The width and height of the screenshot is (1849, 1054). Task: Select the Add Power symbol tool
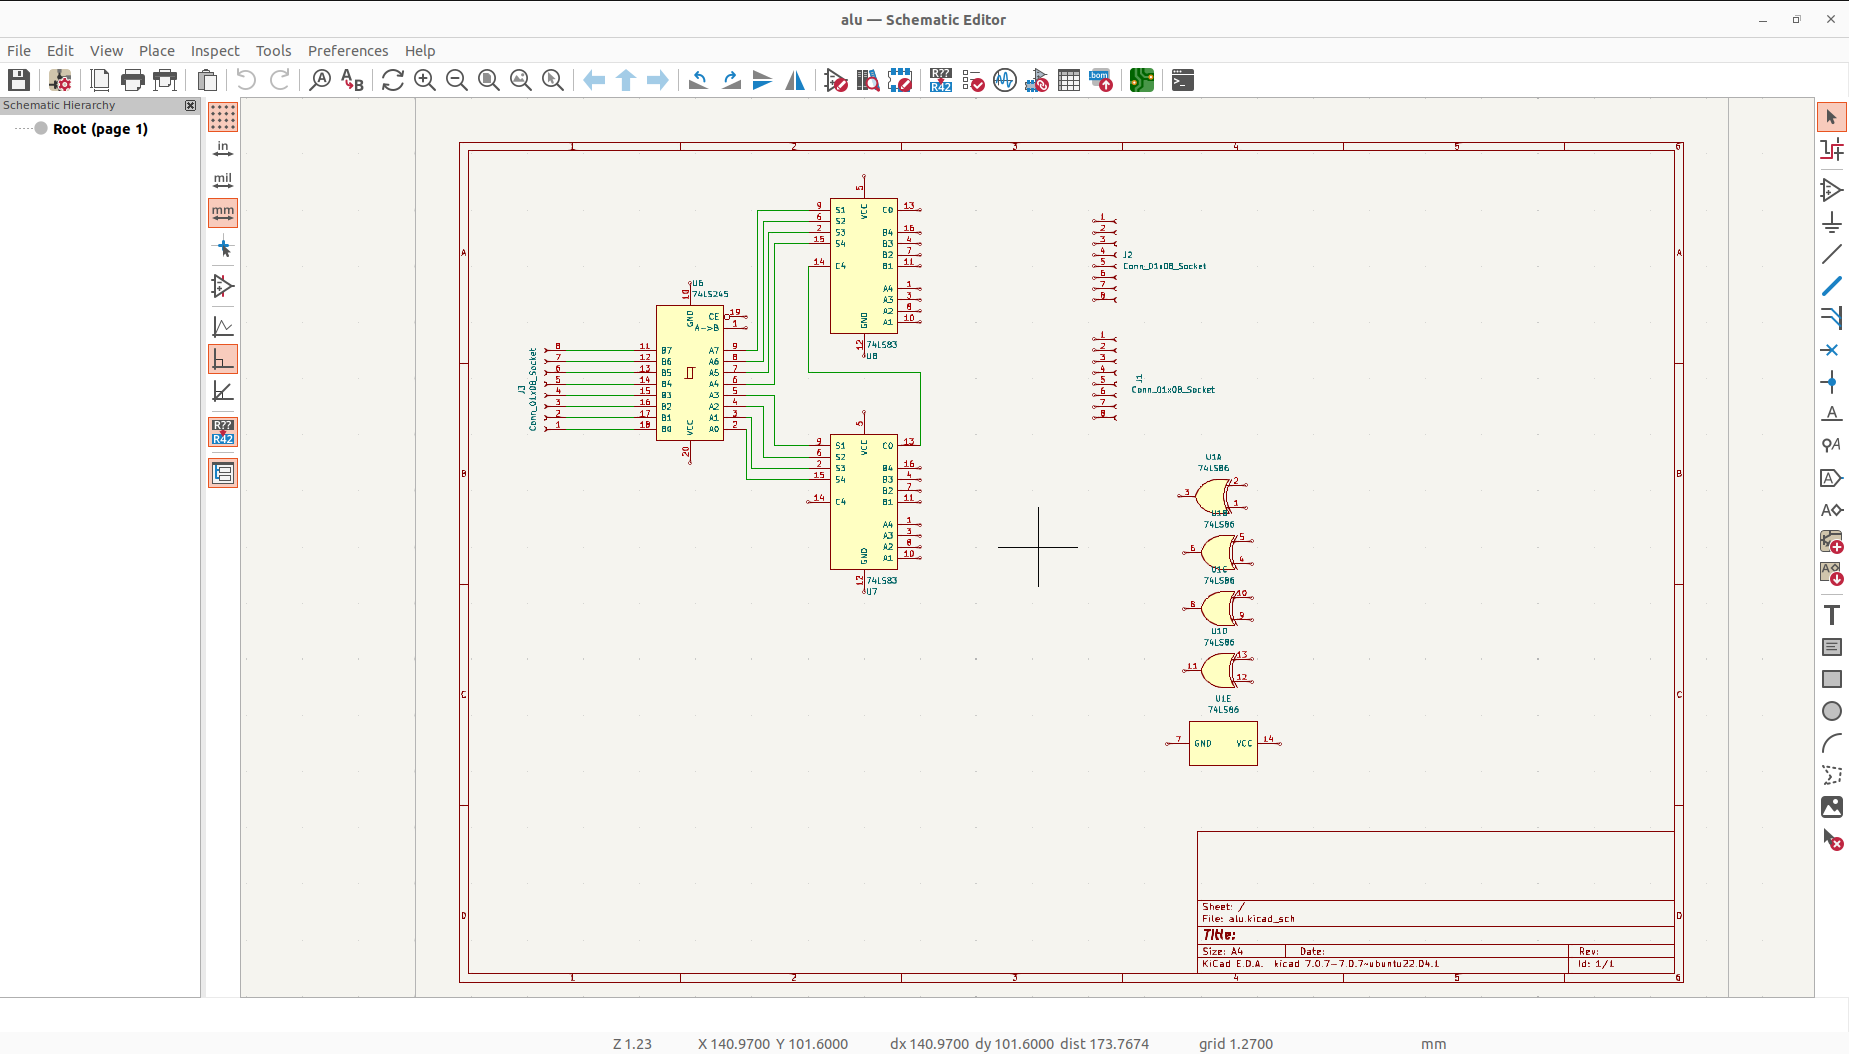coord(1831,222)
